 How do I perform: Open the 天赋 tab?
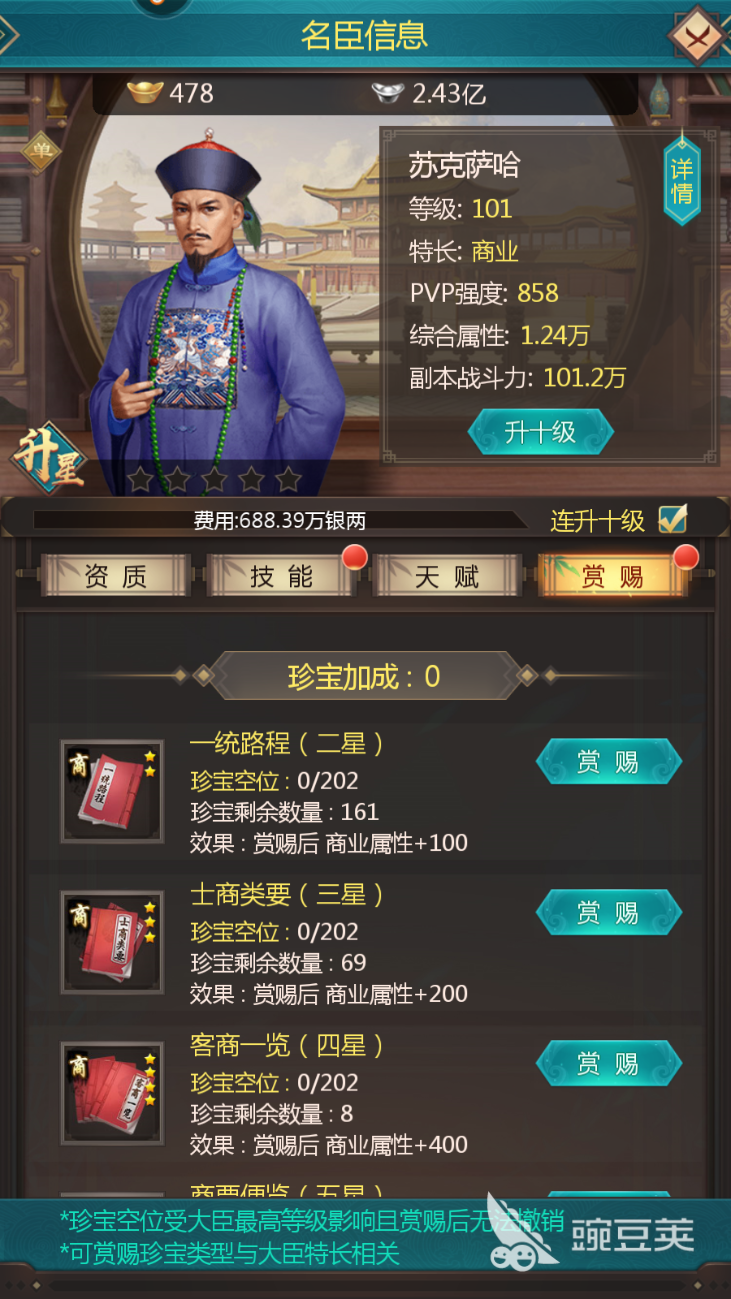click(x=447, y=576)
